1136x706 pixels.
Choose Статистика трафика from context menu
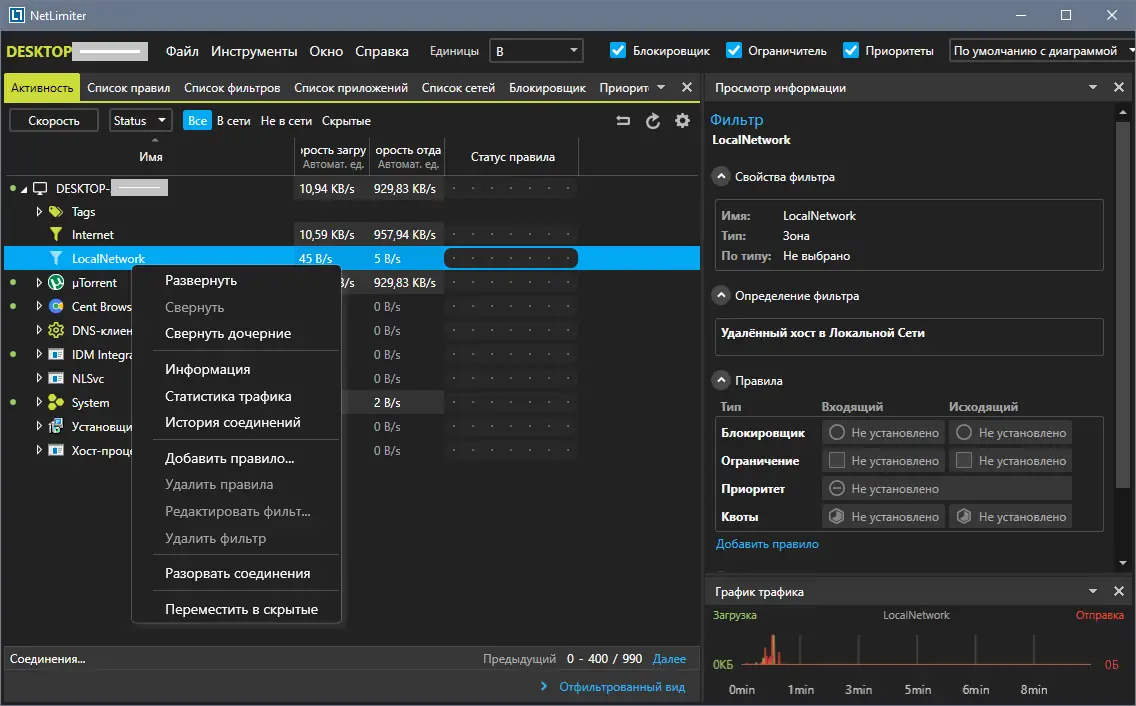pos(228,396)
